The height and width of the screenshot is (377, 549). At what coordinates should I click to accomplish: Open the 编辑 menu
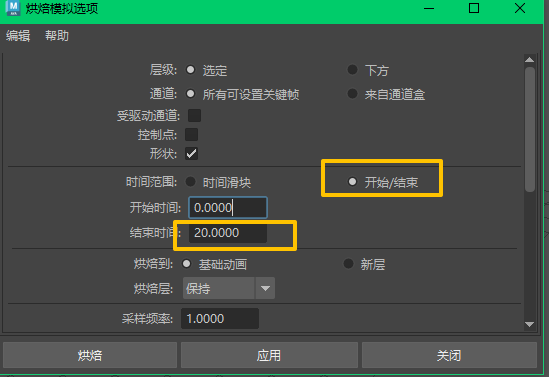pos(18,36)
